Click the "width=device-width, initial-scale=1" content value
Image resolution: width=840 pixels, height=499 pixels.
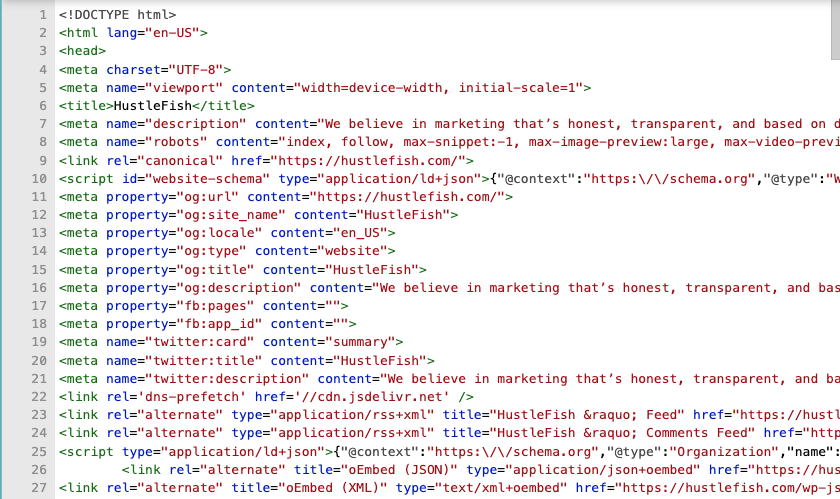(x=438, y=87)
